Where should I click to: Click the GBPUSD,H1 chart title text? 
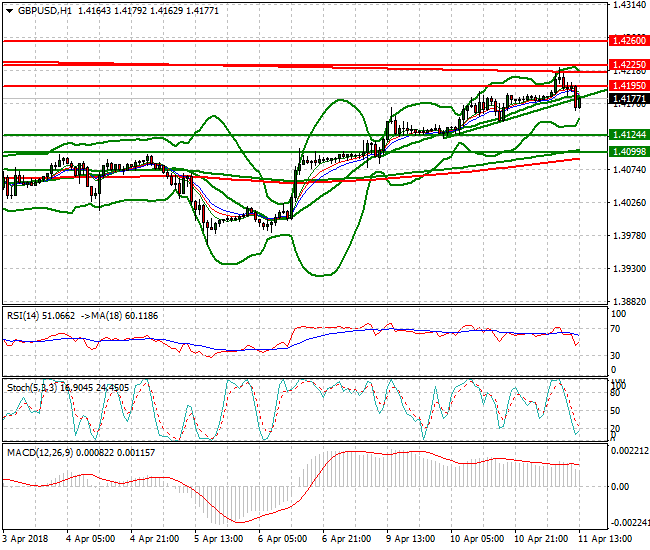(43, 11)
